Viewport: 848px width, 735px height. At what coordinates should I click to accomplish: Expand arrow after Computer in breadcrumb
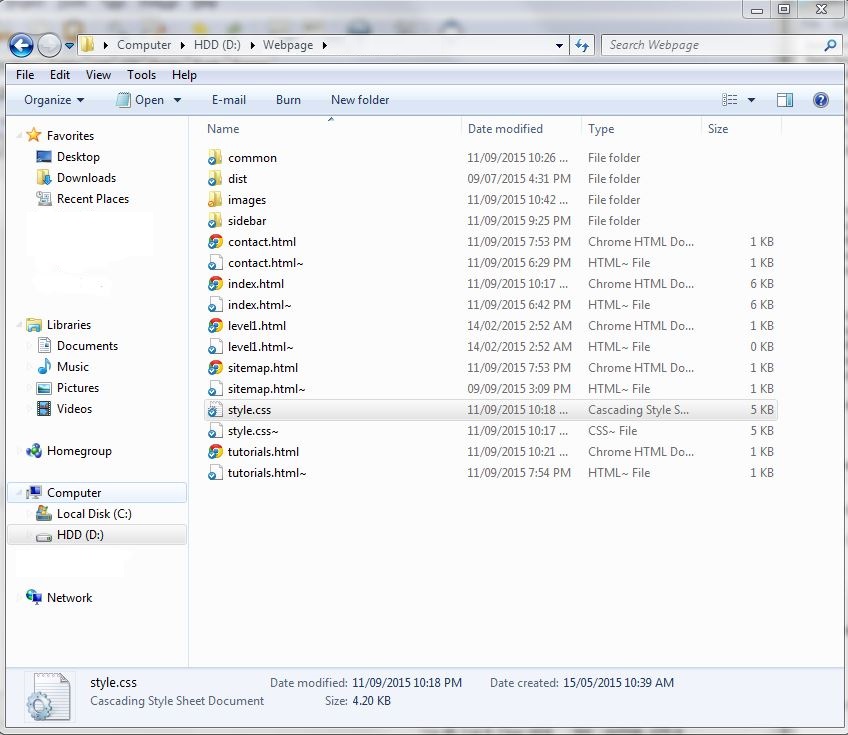[x=183, y=45]
